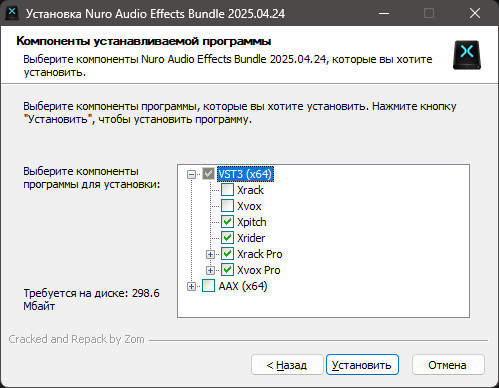Uncheck the Xpitch component
The image size is (499, 388).
[x=227, y=222]
